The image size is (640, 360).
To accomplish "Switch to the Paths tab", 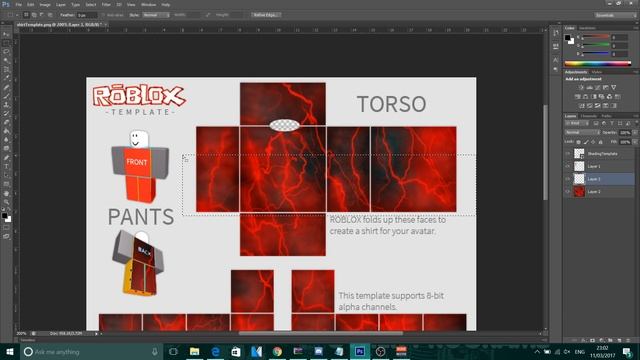I will pyautogui.click(x=607, y=116).
